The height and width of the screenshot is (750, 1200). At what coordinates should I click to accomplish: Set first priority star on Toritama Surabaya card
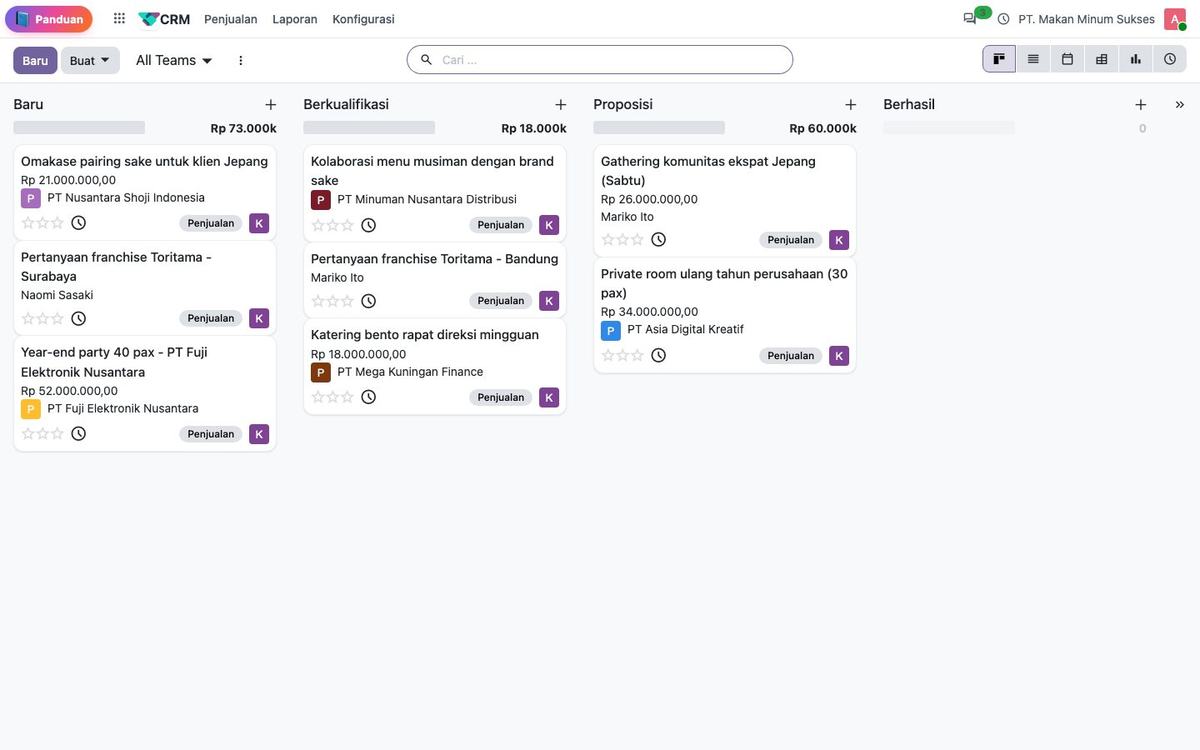28,318
